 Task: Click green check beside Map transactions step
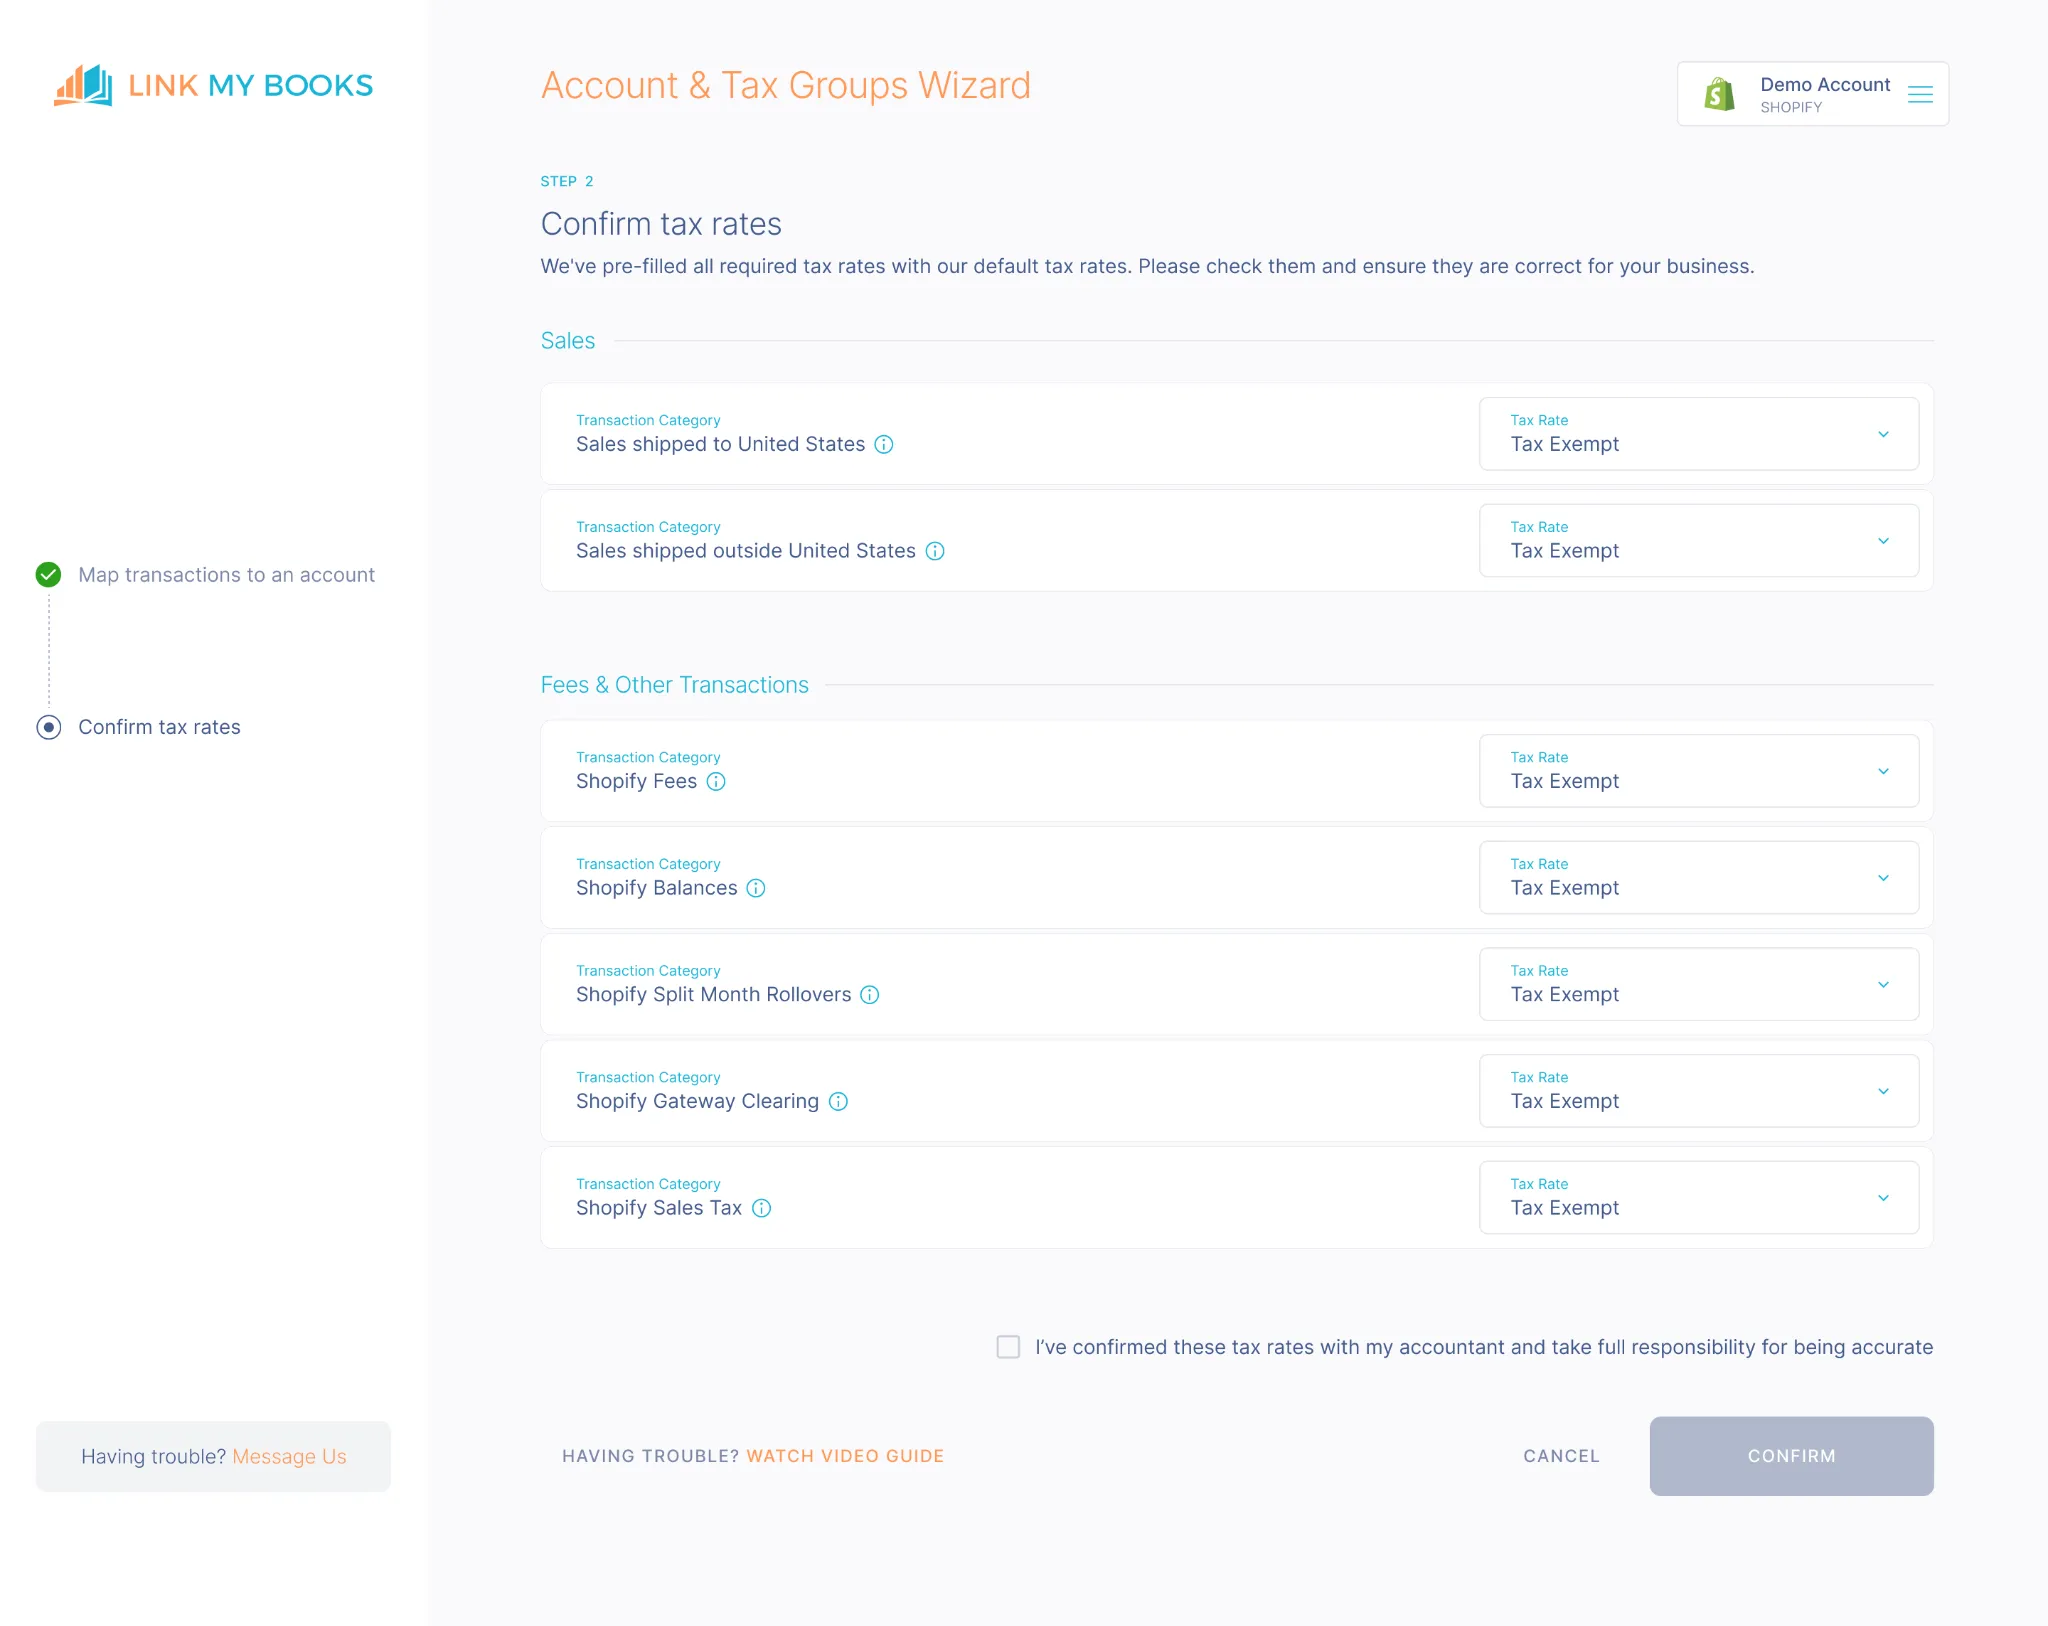(48, 574)
